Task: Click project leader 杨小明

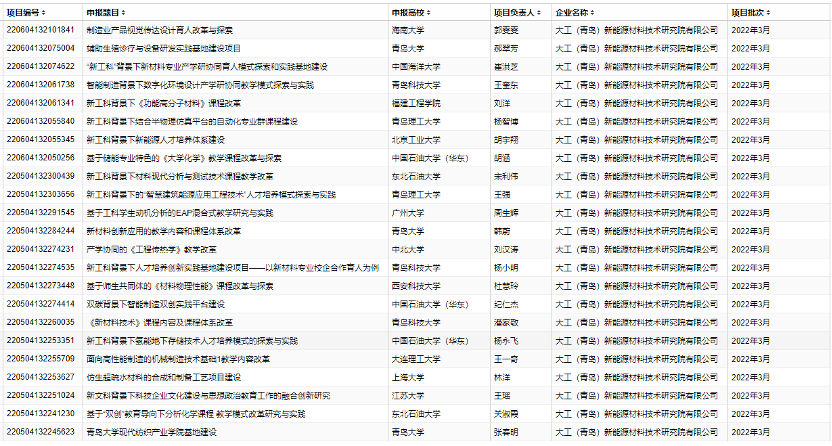Action: click(506, 268)
